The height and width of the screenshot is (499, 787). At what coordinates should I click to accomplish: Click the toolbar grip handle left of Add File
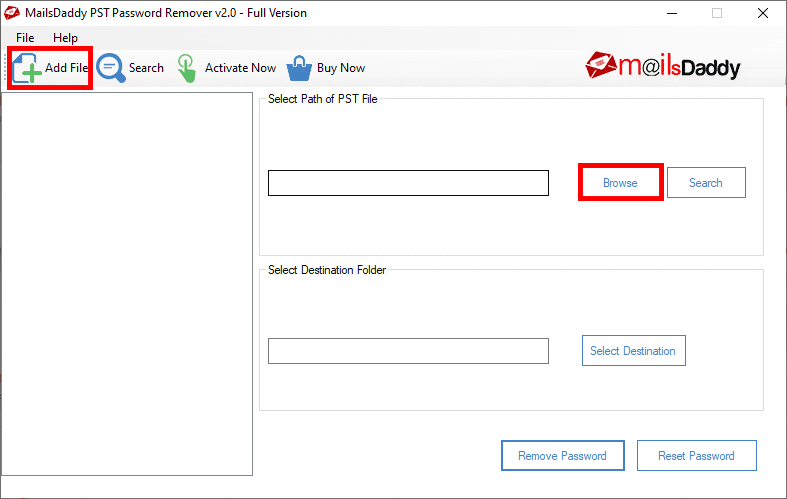pyautogui.click(x=6, y=68)
